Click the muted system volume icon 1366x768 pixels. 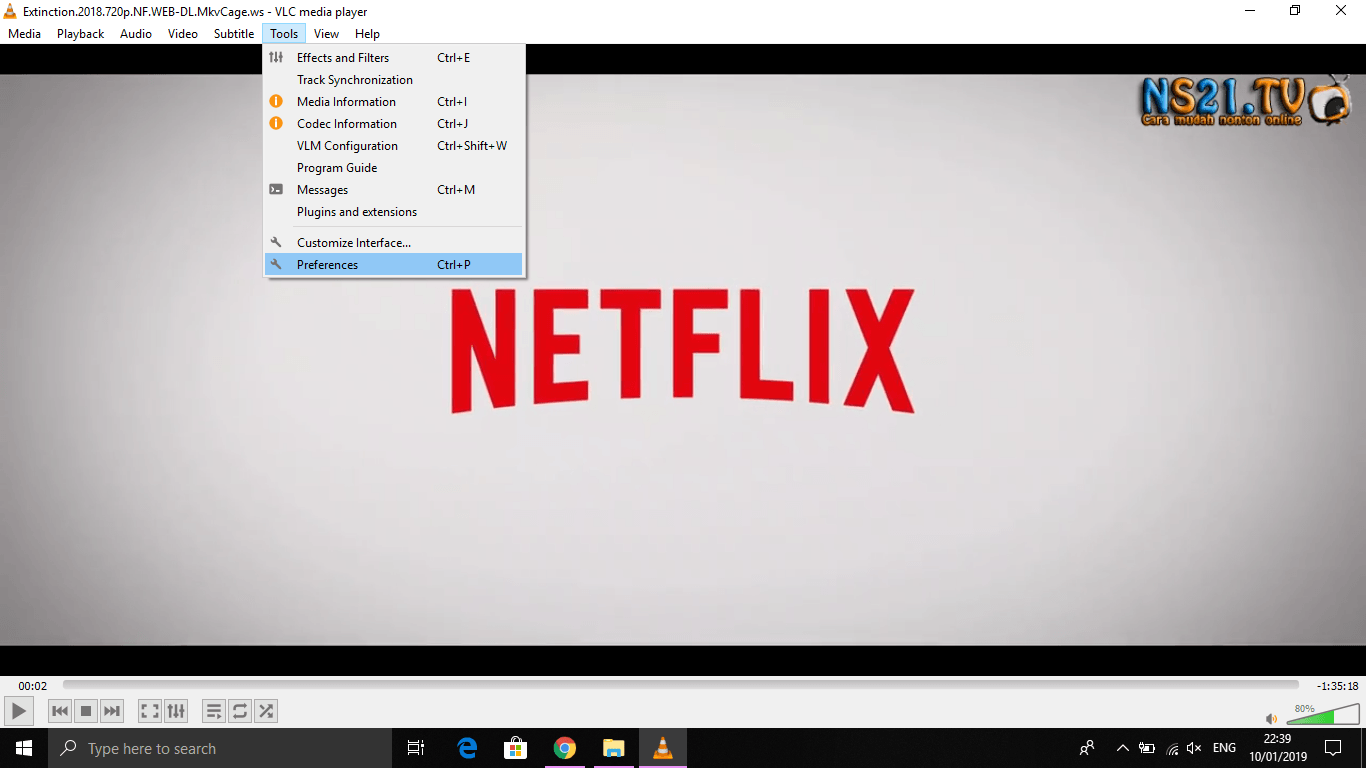tap(1194, 748)
